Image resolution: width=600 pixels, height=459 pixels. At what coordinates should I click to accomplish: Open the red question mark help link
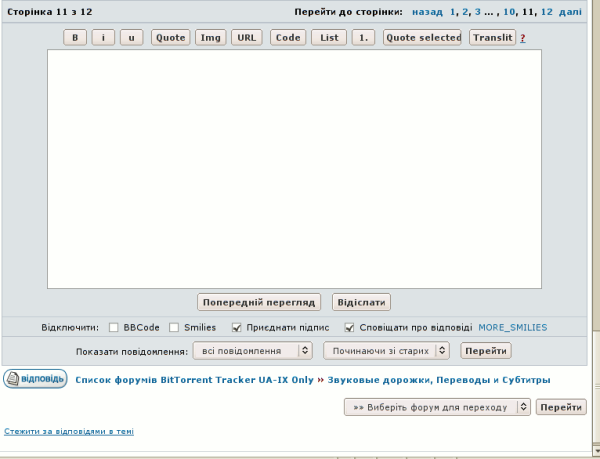[523, 38]
